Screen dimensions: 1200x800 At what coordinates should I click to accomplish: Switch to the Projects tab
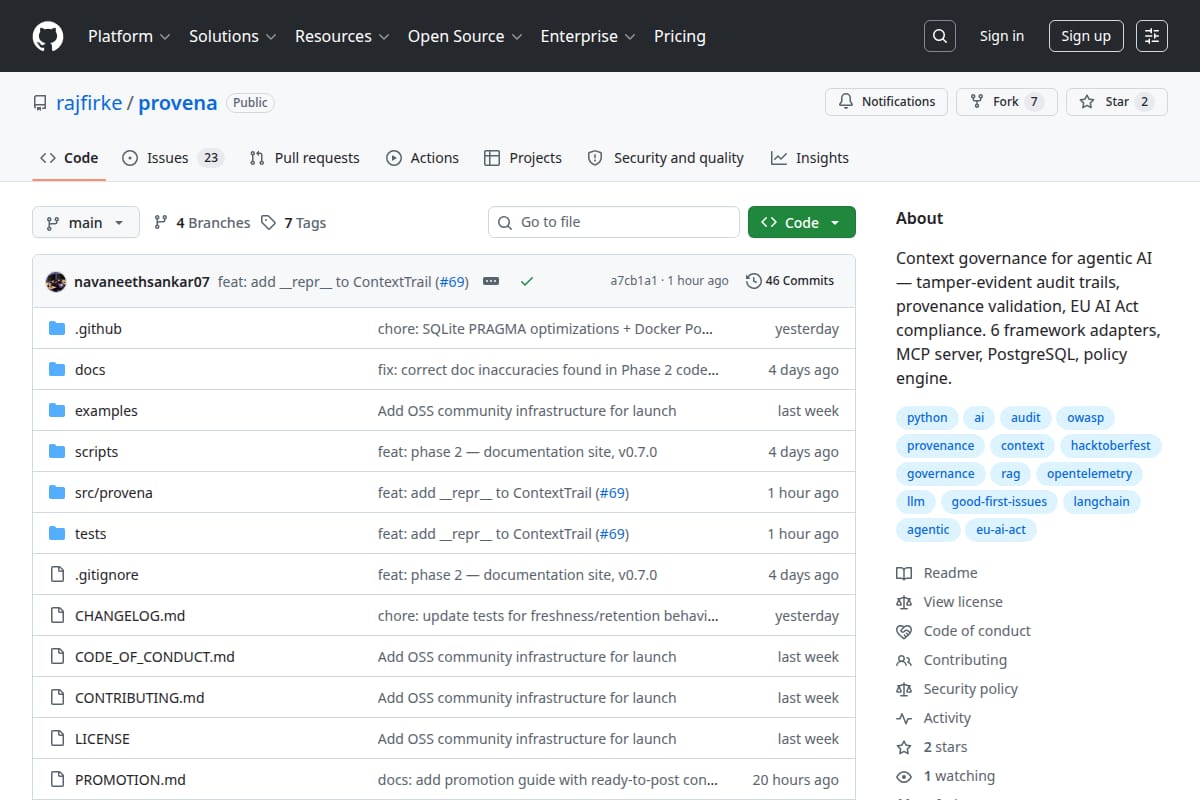click(x=523, y=158)
